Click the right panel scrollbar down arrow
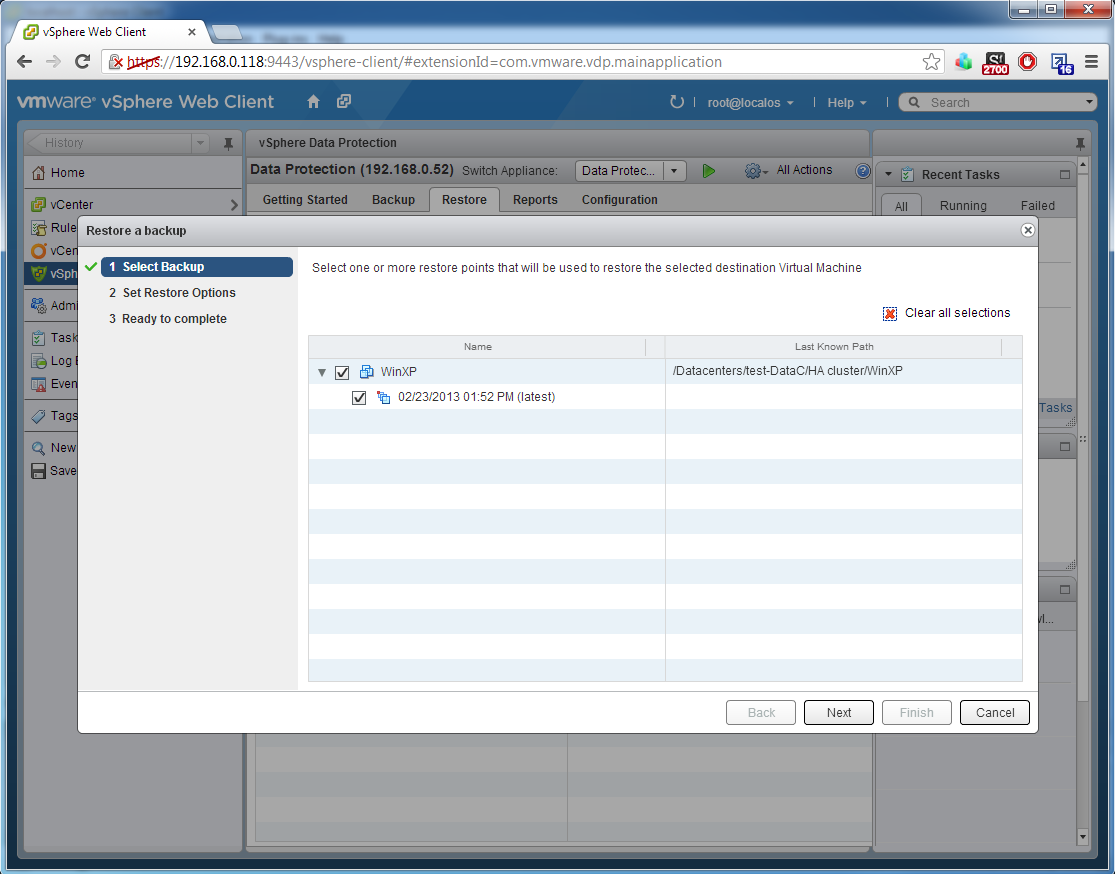1115x874 pixels. [x=1082, y=837]
